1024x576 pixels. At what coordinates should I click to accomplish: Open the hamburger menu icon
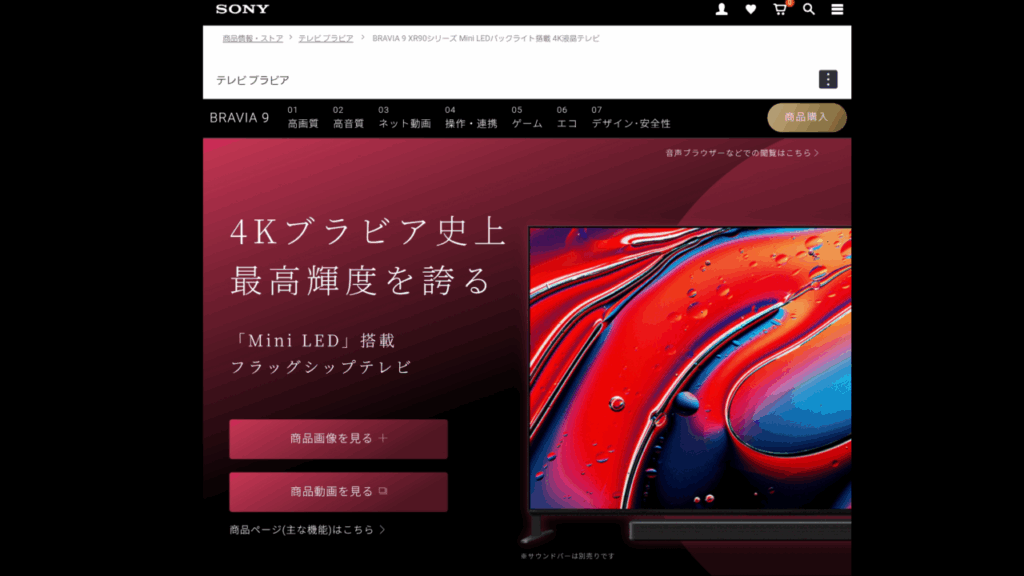point(837,9)
